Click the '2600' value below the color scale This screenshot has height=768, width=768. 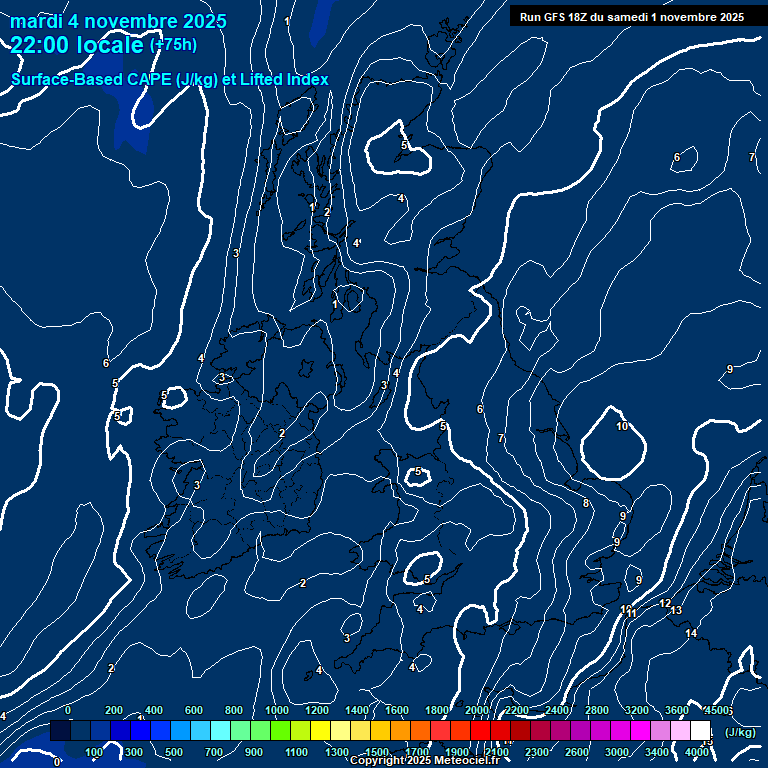577,752
